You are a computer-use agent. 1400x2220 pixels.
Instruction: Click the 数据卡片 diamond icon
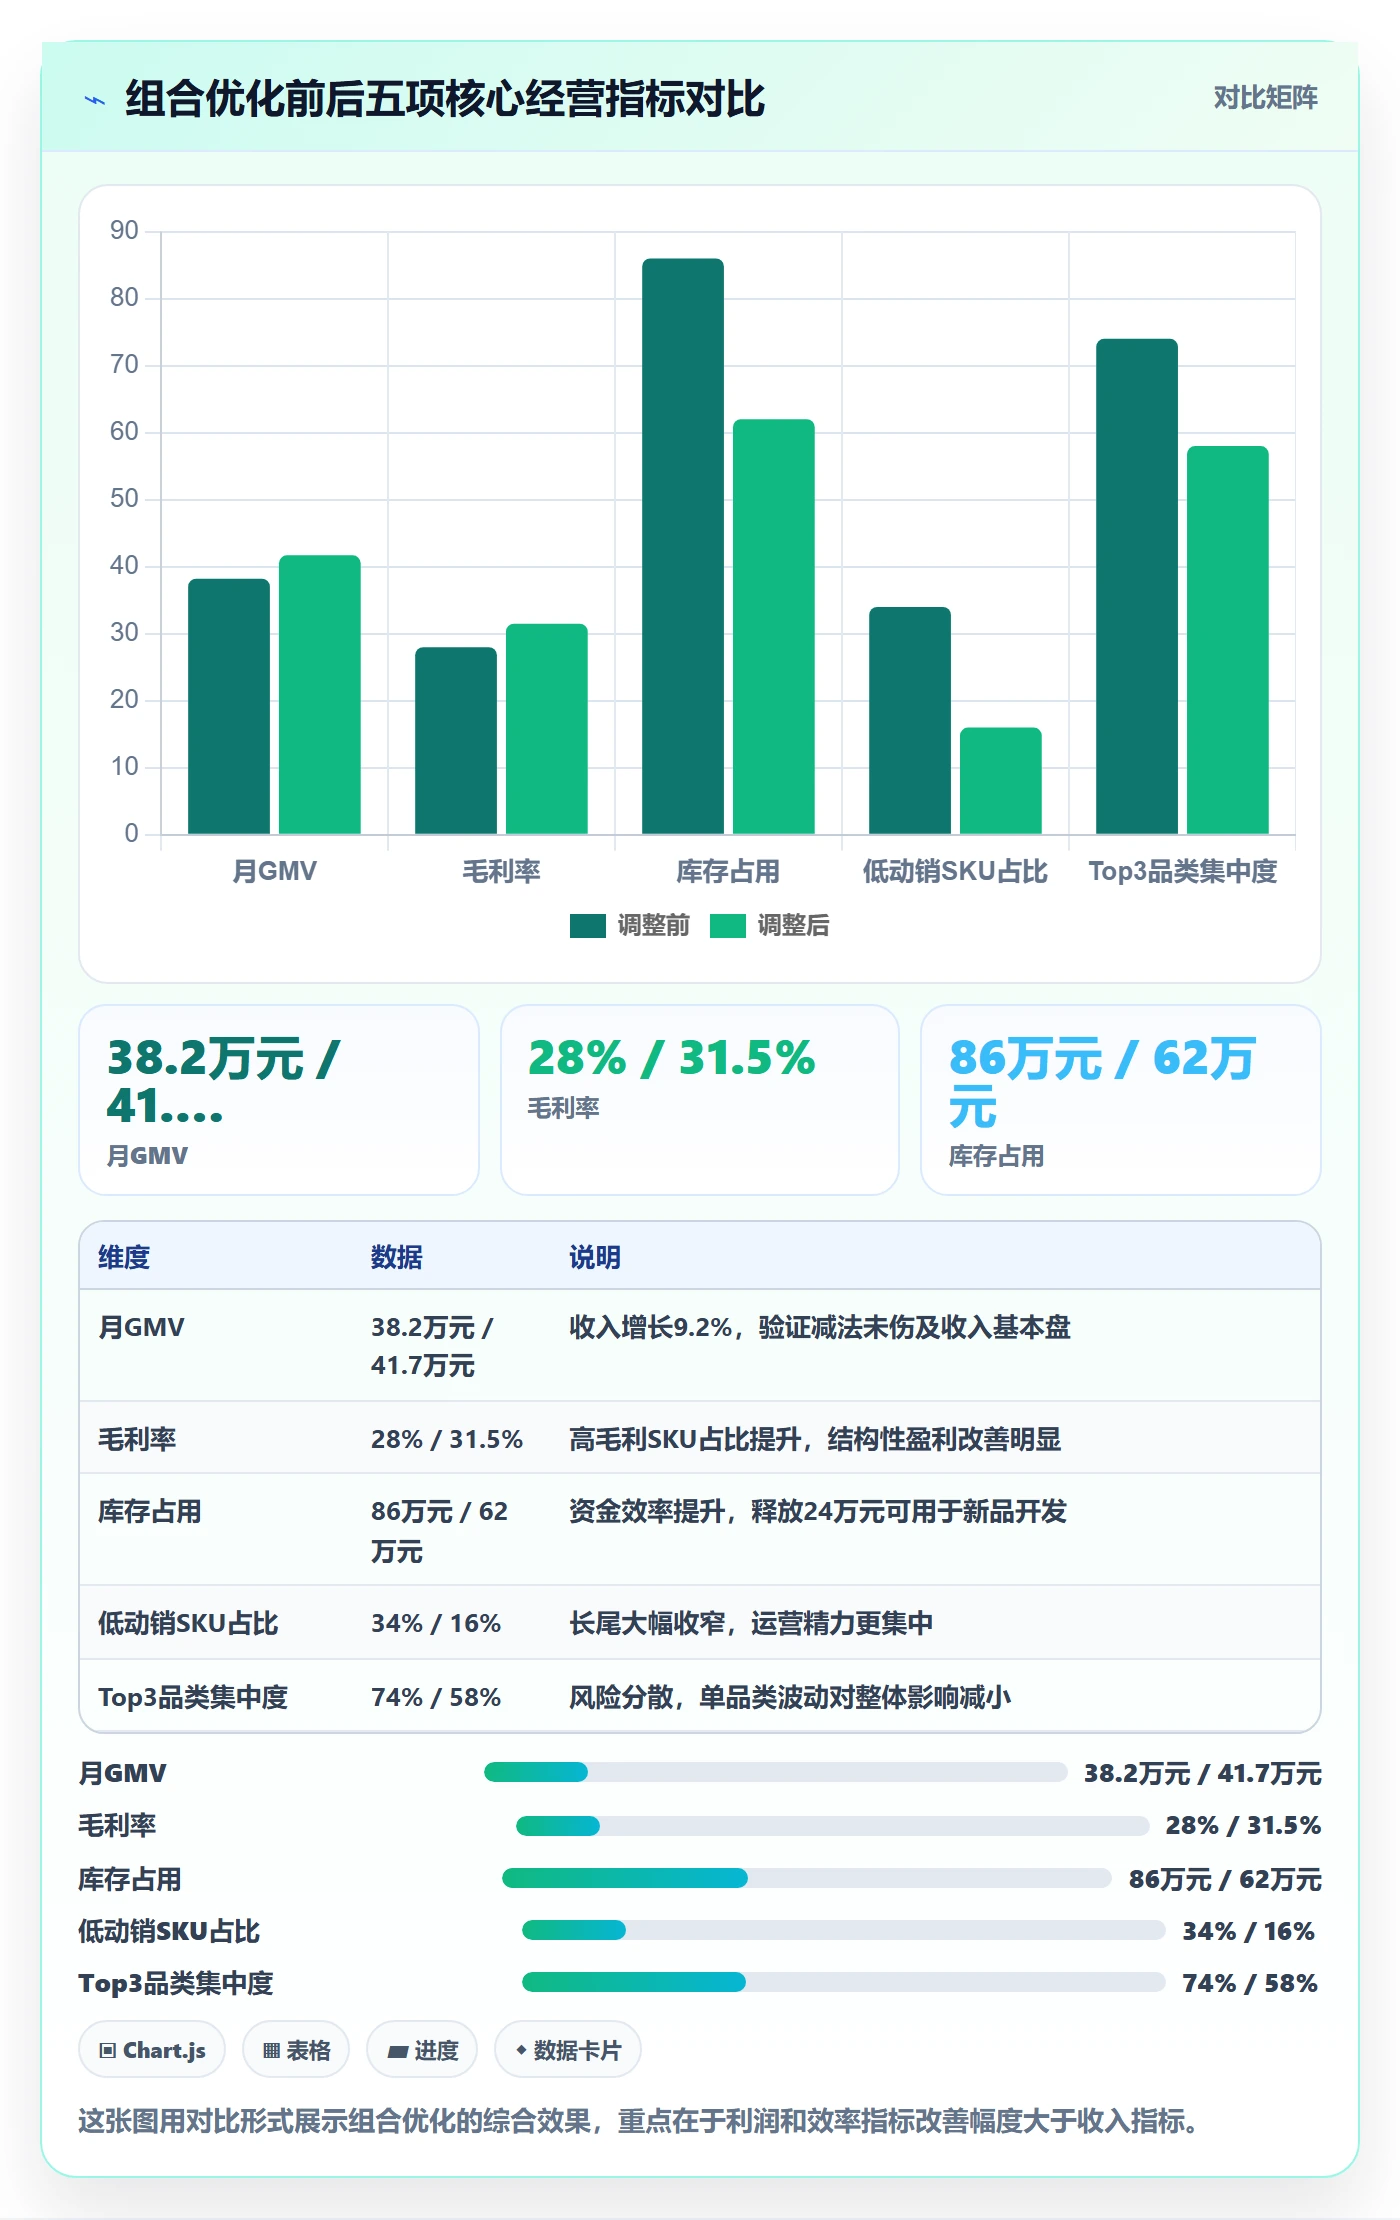(521, 2050)
